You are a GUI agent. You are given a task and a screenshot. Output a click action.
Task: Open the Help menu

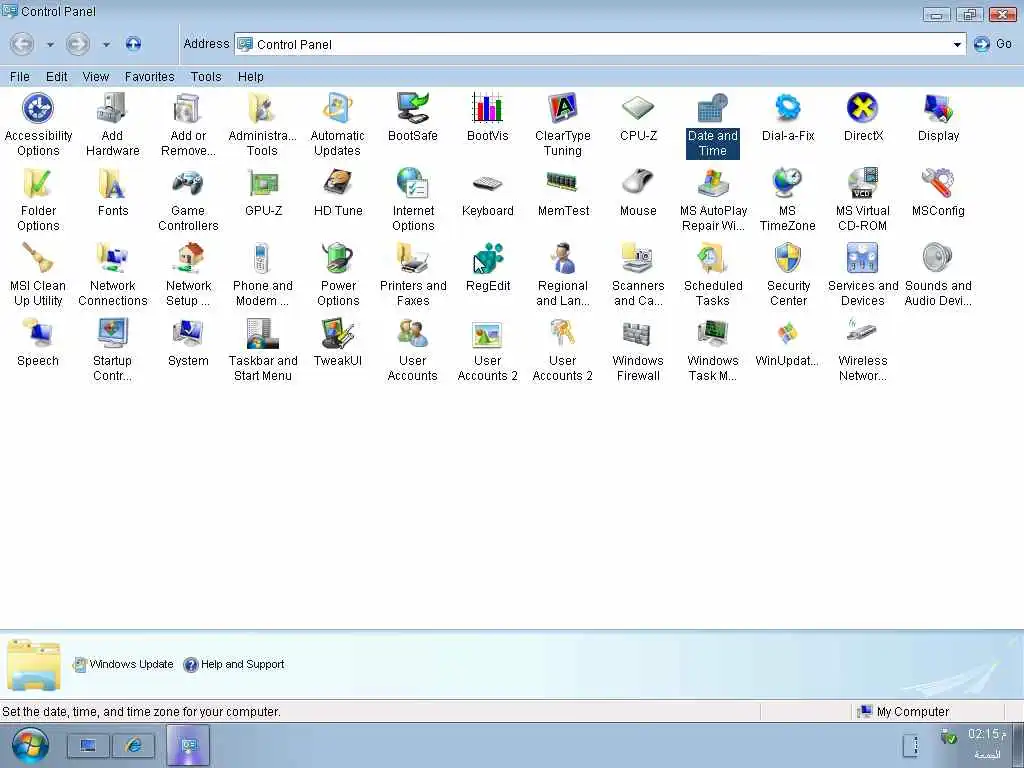(250, 77)
